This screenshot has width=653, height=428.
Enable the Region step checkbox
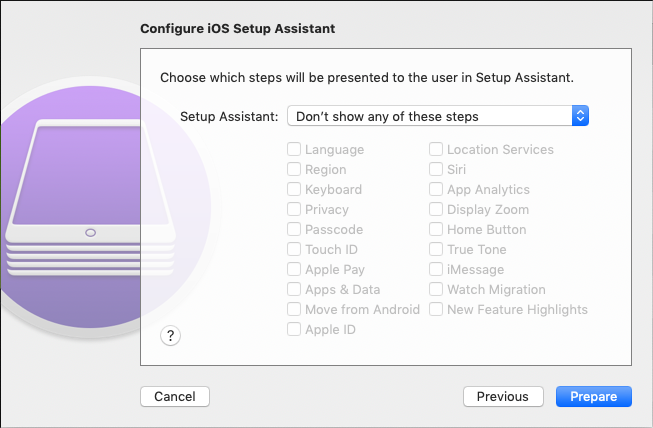(x=295, y=170)
